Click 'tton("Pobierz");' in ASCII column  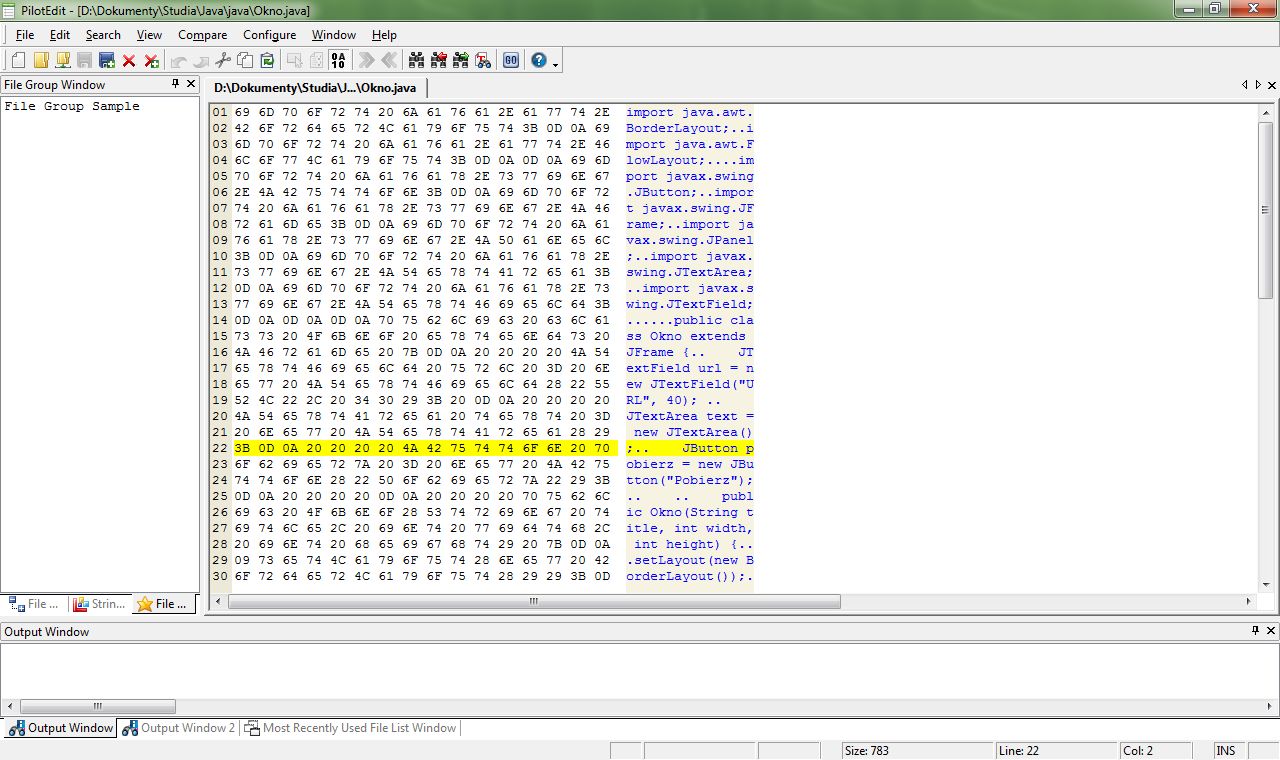click(690, 480)
